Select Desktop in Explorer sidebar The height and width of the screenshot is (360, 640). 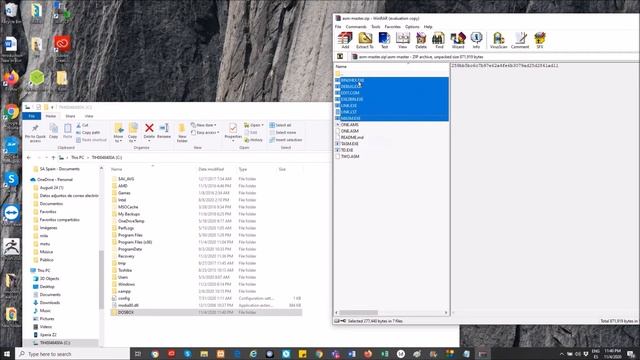[x=47, y=287]
